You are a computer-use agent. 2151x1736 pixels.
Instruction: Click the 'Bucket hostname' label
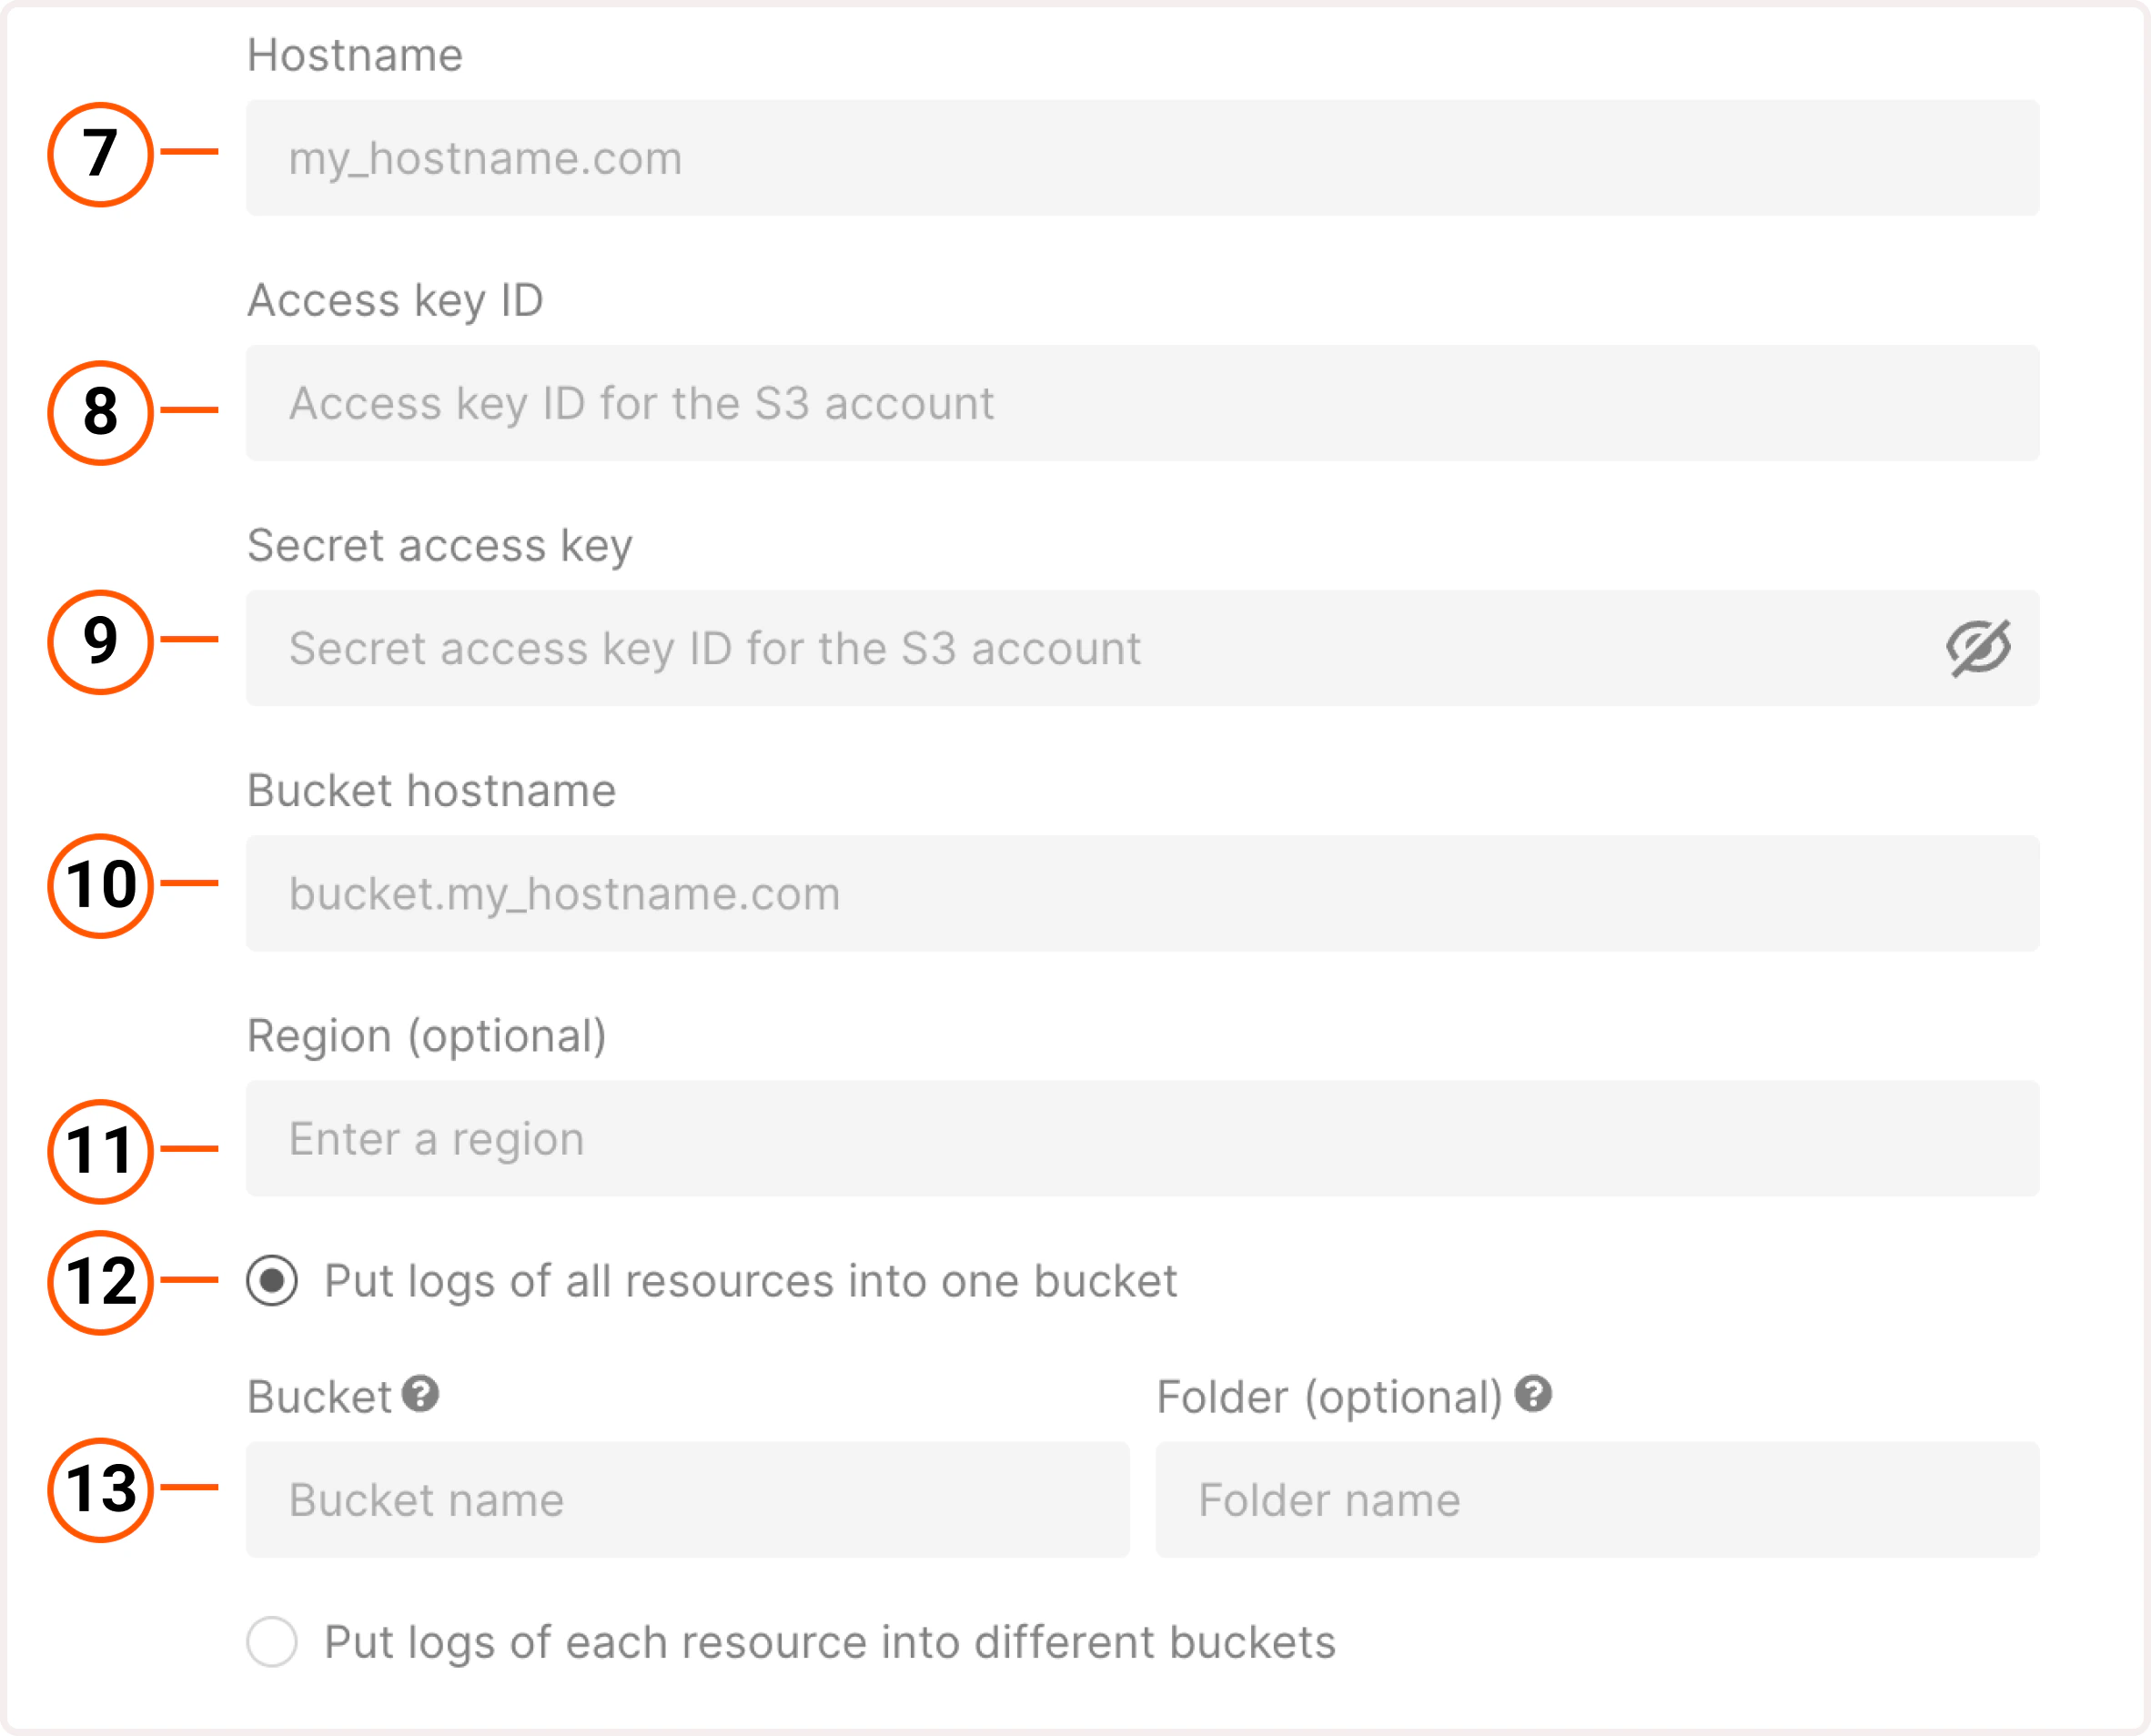click(432, 790)
